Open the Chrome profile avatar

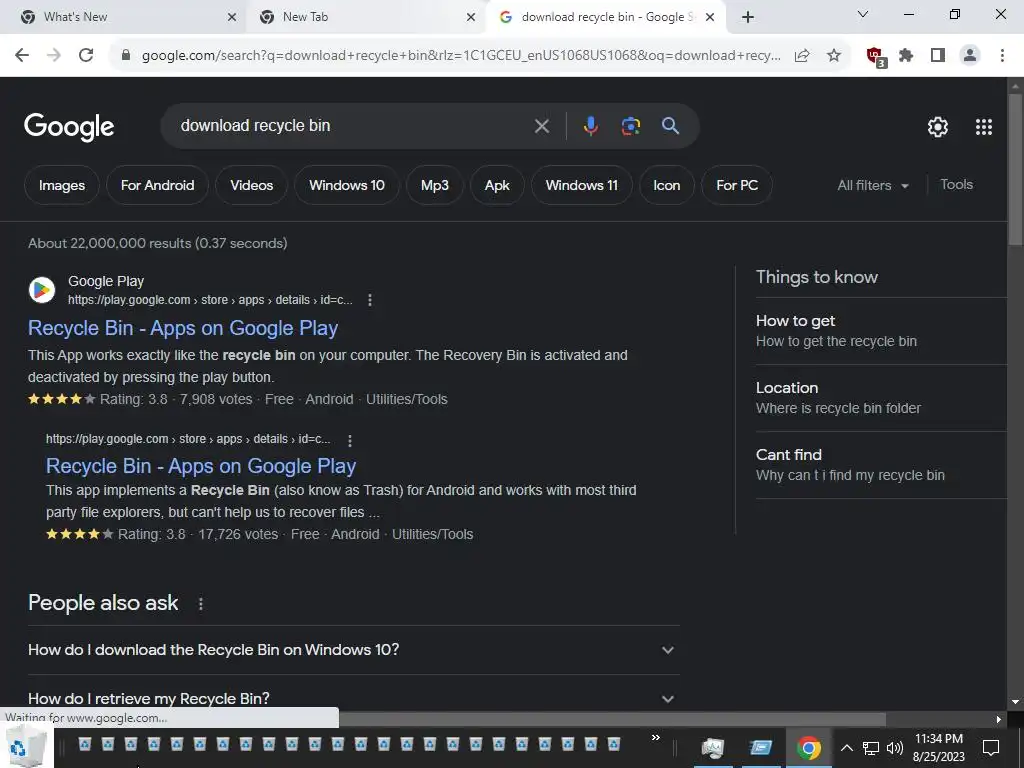(970, 56)
